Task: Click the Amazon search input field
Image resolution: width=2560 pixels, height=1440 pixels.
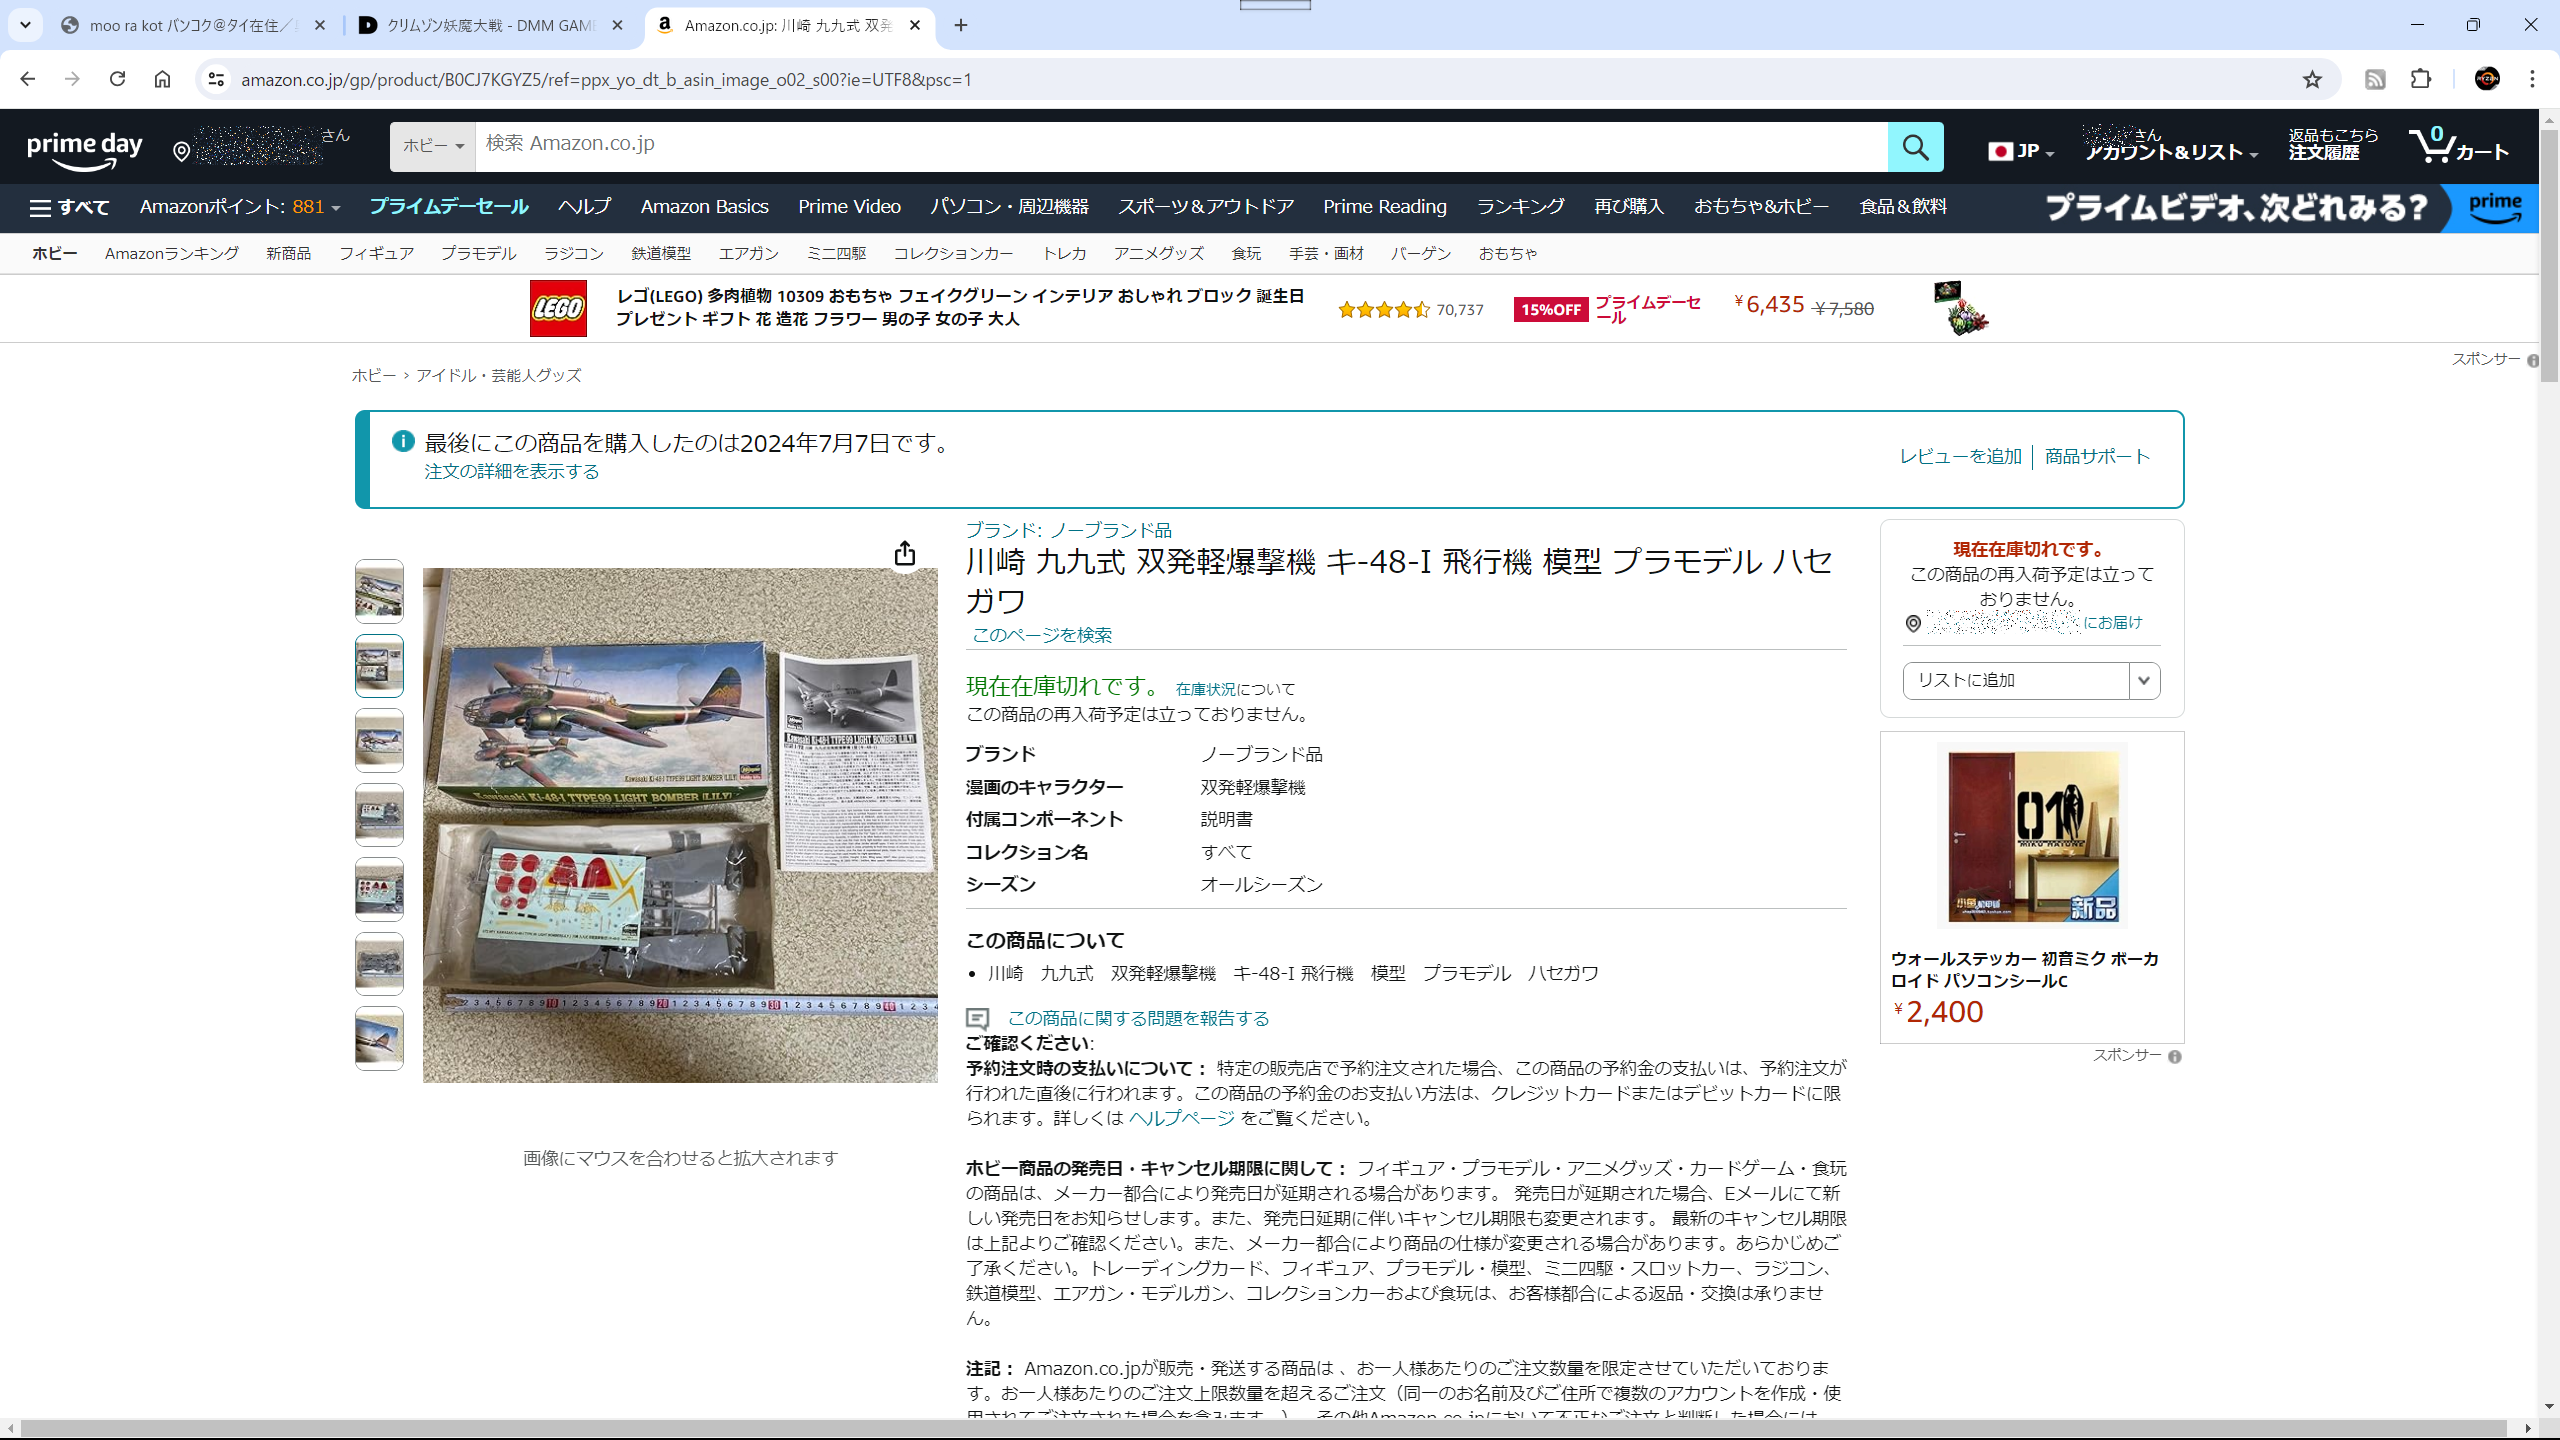Action: tap(1181, 146)
